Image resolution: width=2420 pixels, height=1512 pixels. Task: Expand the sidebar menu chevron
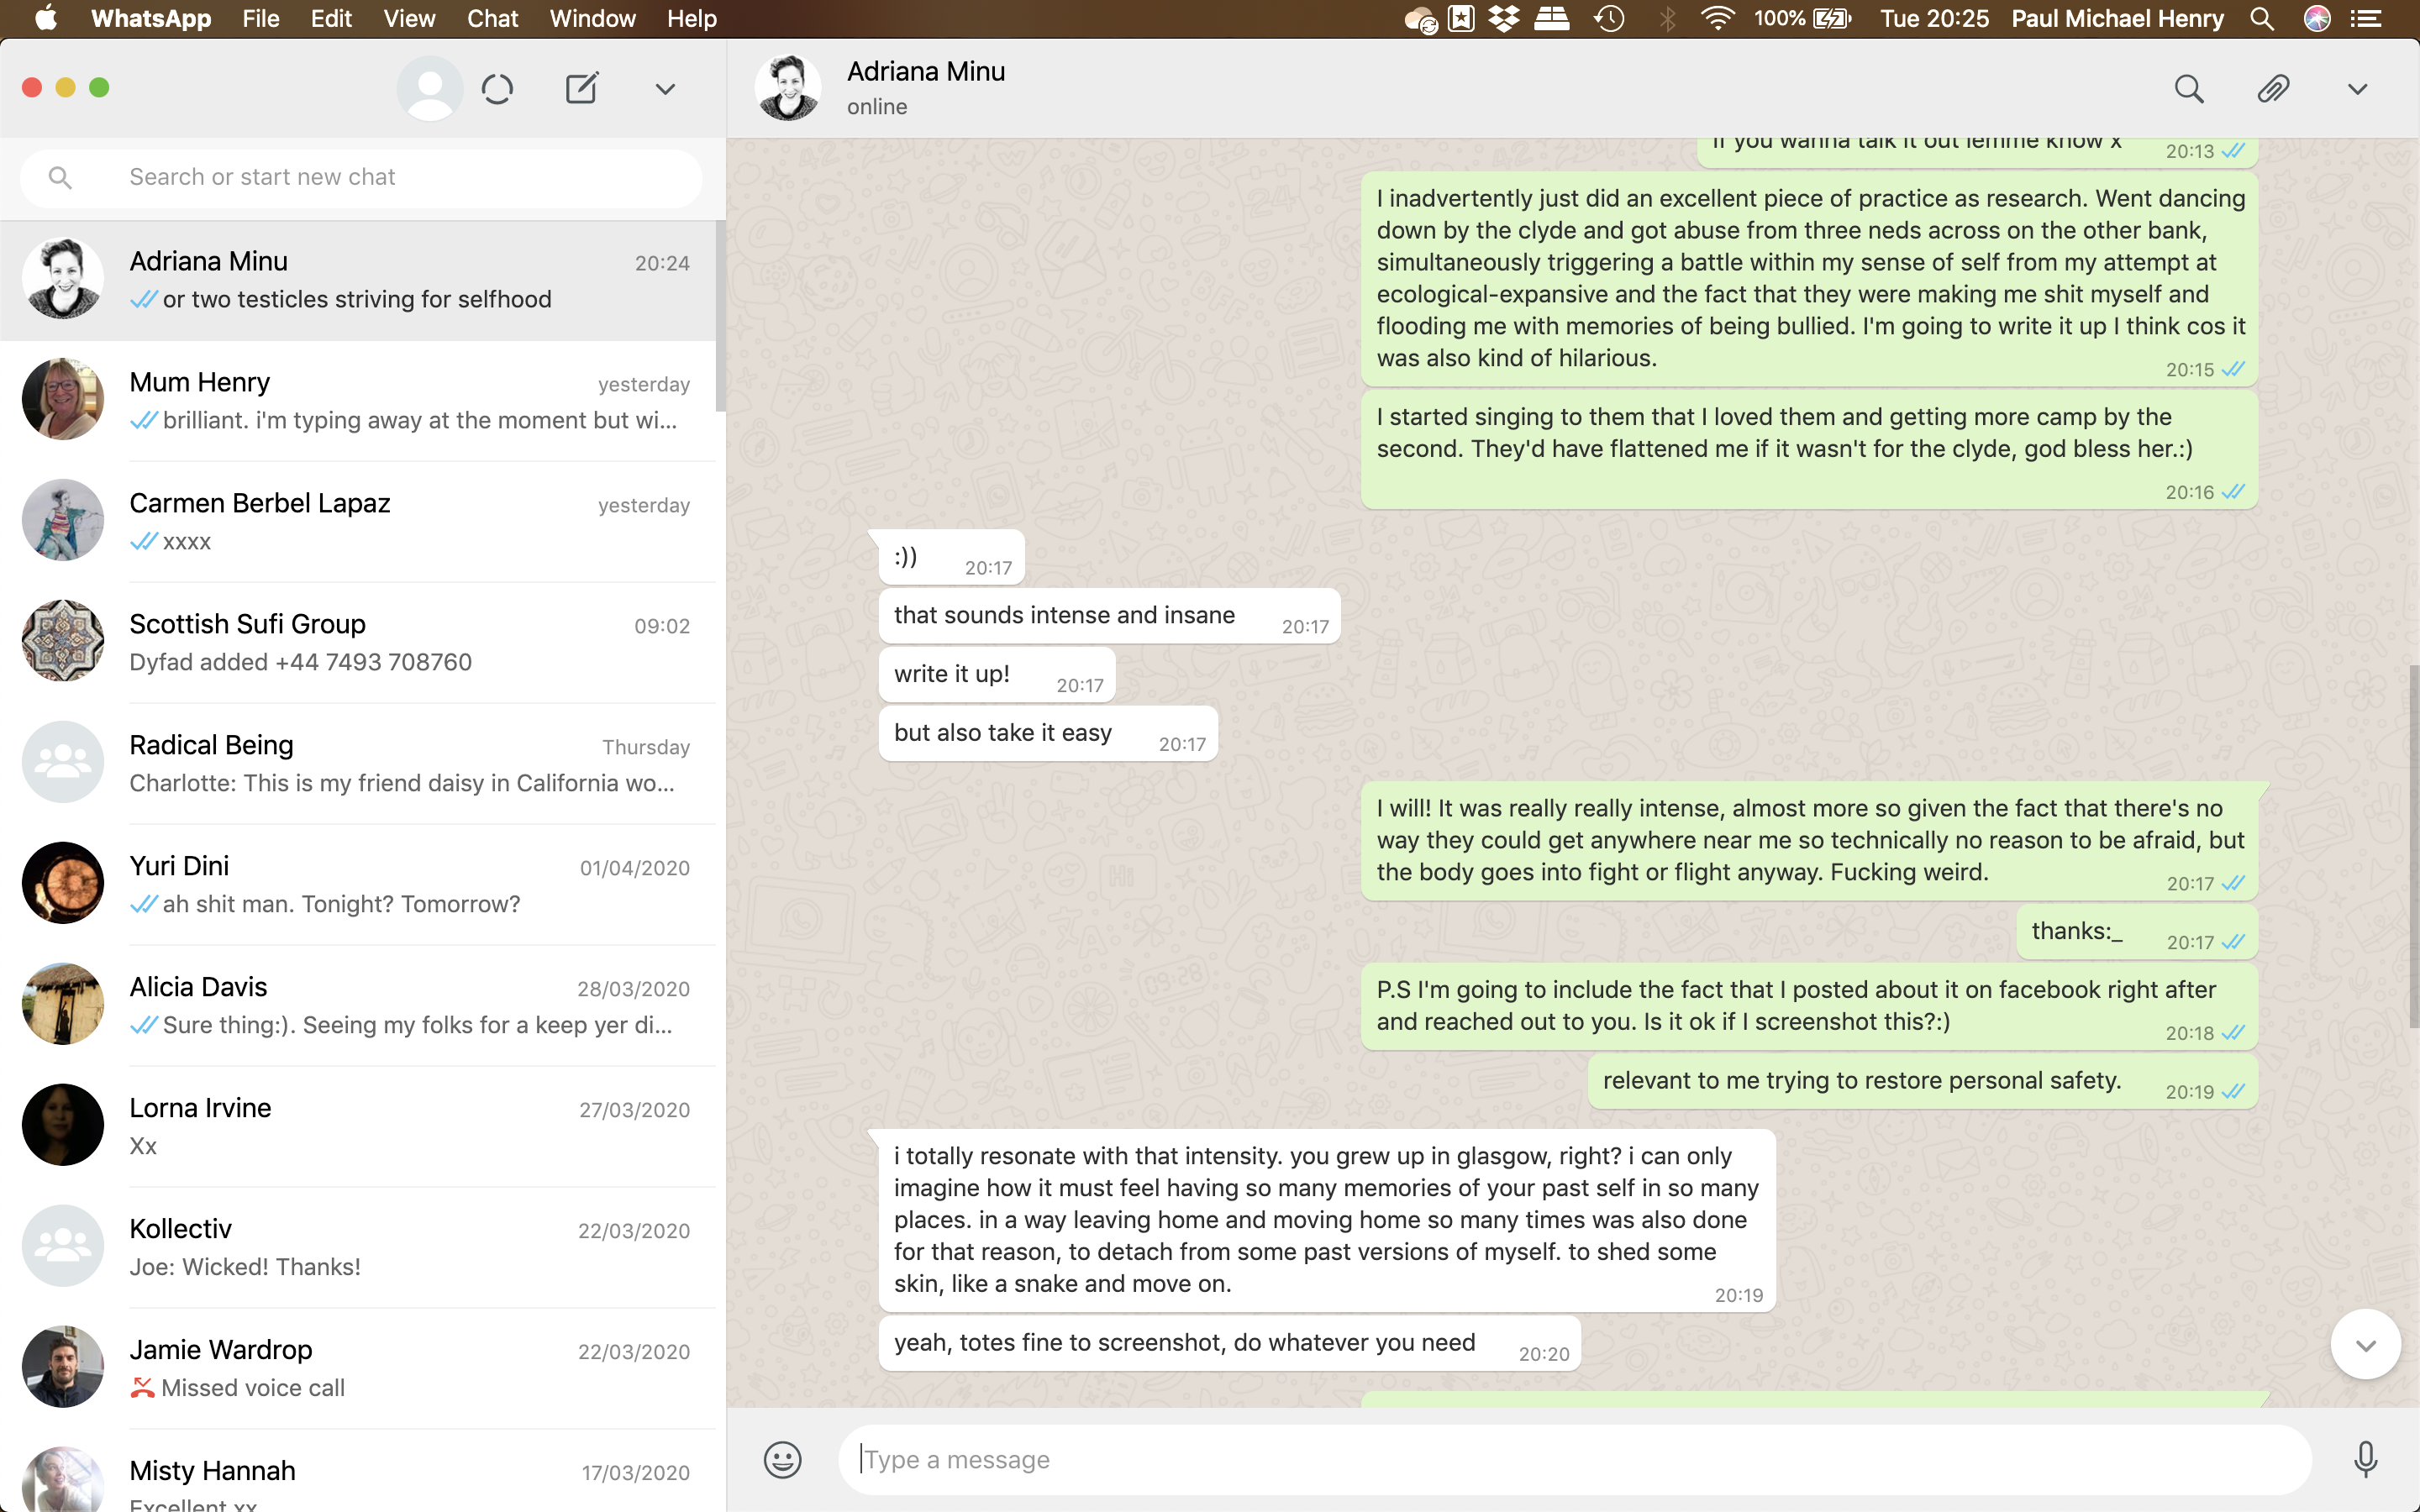(665, 89)
